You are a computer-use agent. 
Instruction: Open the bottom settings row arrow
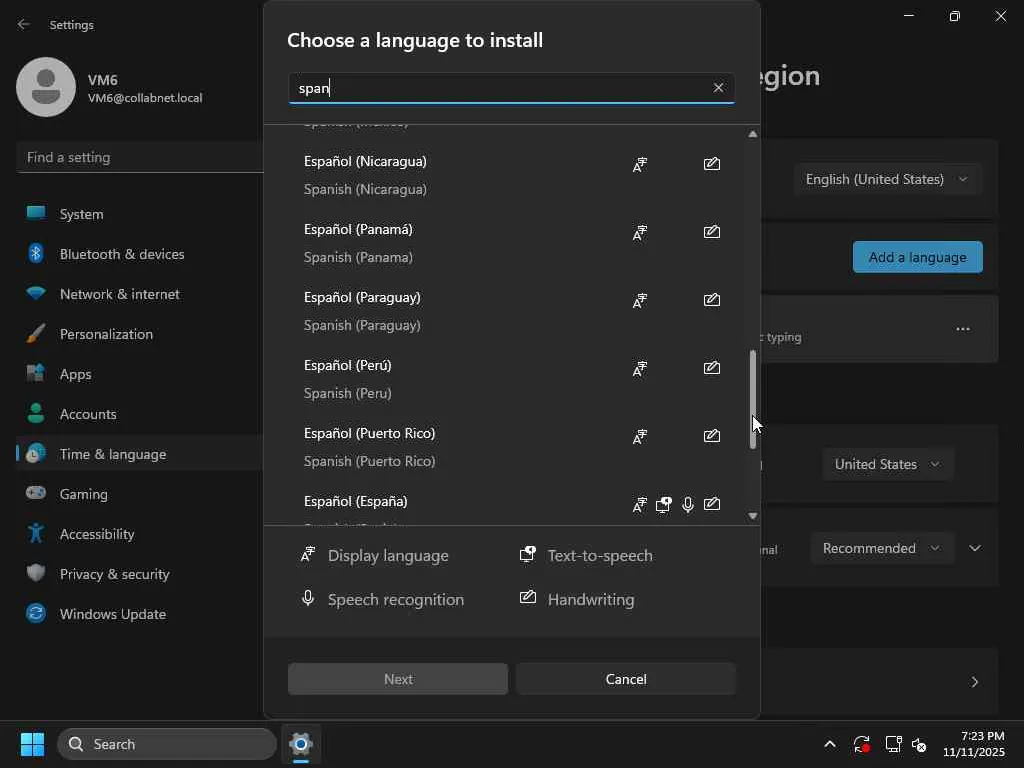pos(974,682)
